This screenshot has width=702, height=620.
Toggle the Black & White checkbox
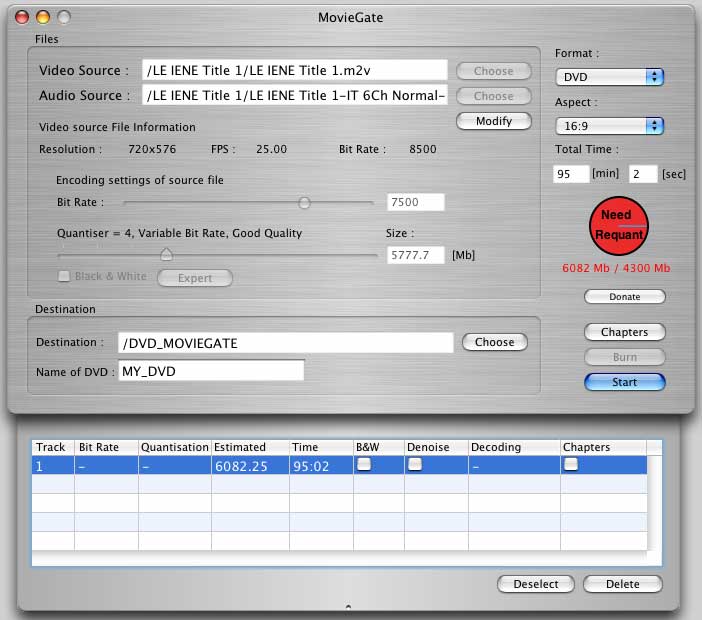click(65, 277)
